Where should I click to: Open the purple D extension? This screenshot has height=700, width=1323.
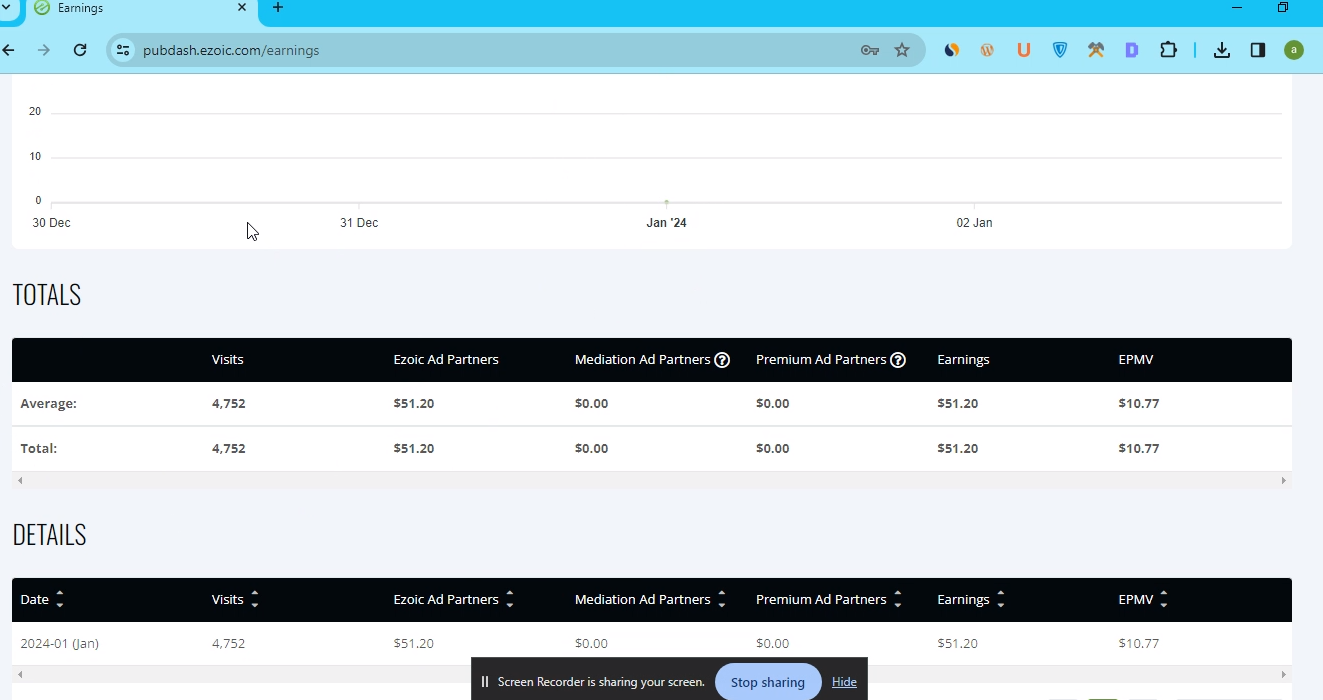(x=1132, y=50)
